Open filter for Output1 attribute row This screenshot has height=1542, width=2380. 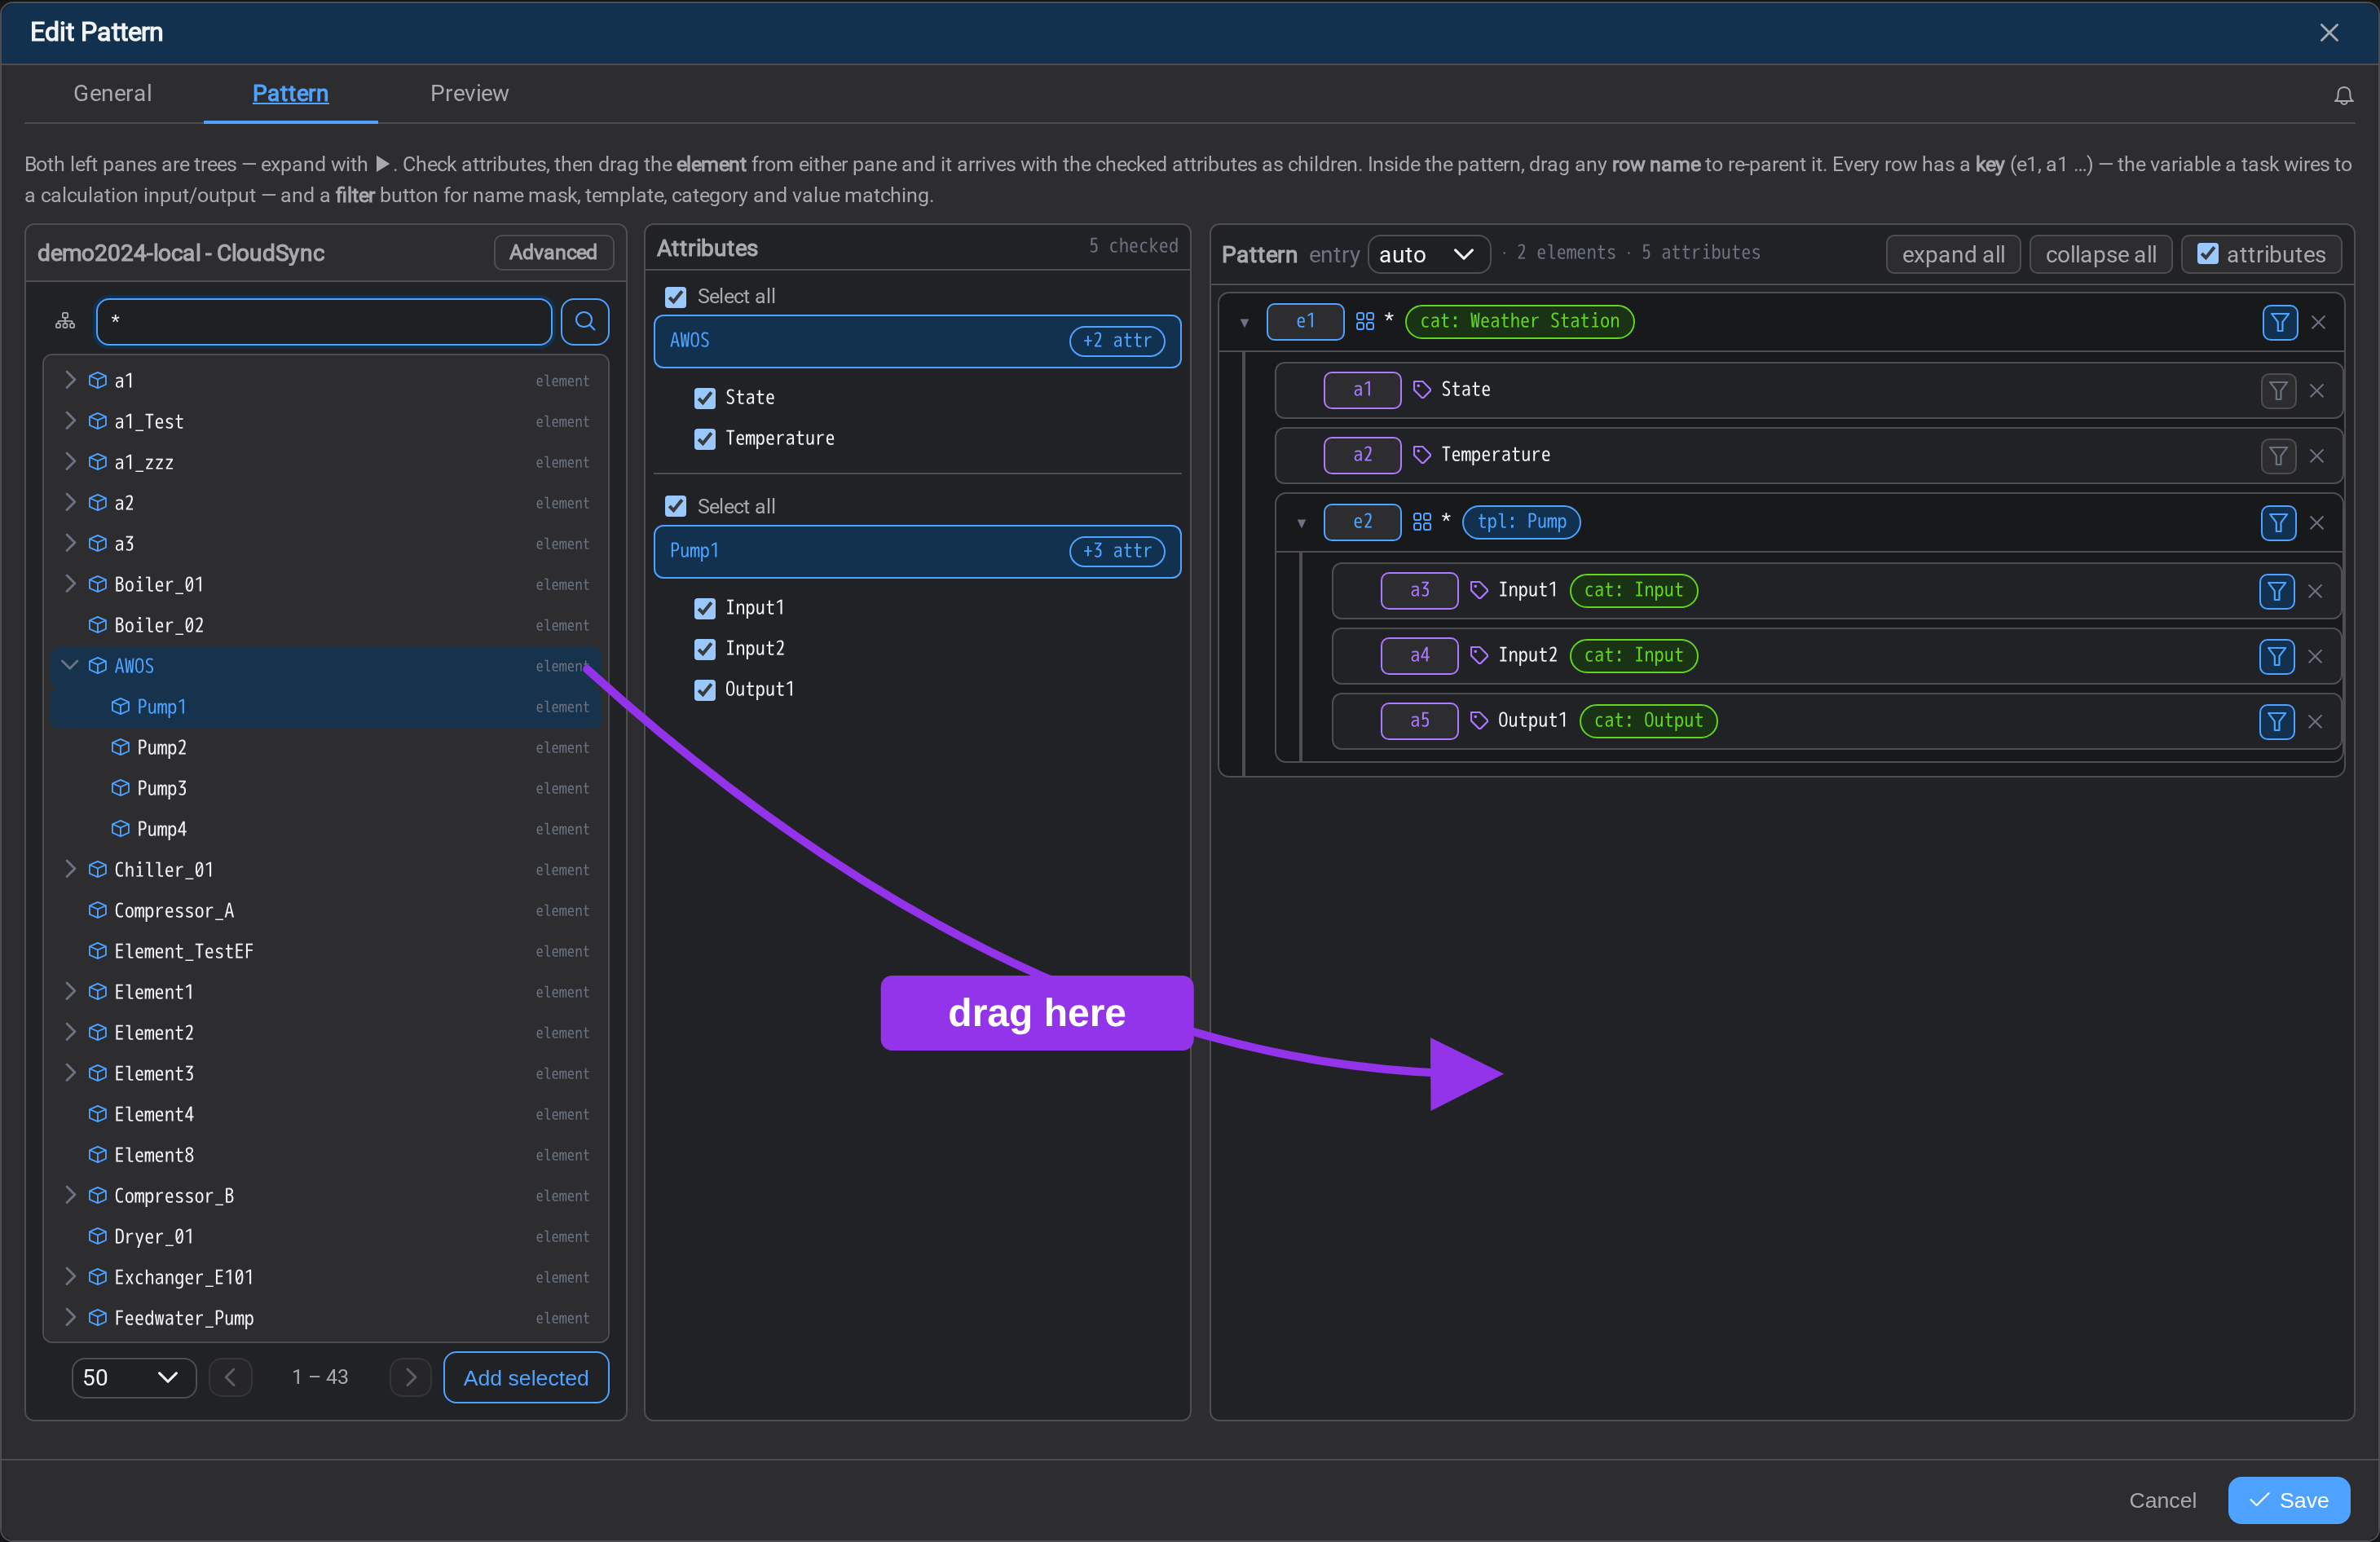click(2276, 721)
